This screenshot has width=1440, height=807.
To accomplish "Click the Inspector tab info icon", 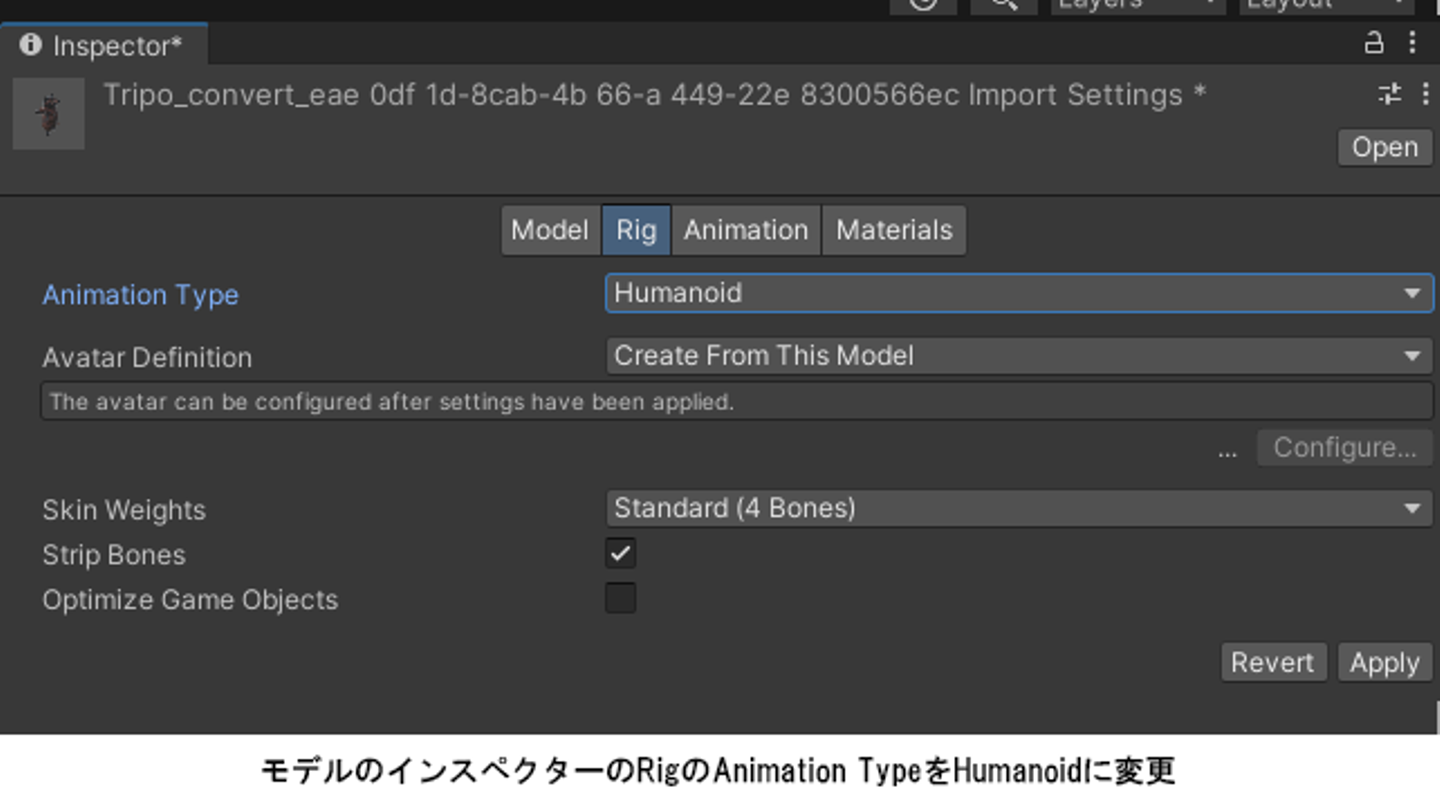I will 31,45.
